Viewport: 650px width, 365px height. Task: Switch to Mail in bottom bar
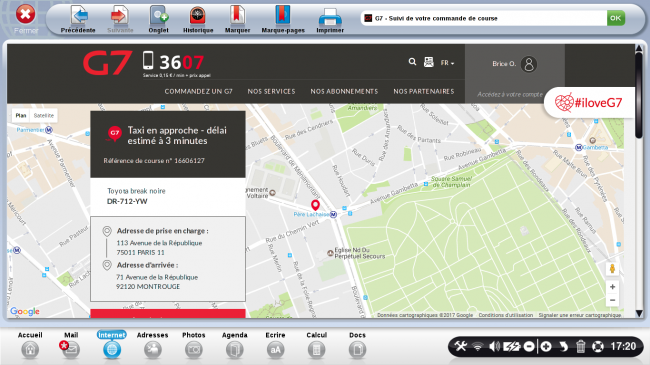pyautogui.click(x=71, y=345)
